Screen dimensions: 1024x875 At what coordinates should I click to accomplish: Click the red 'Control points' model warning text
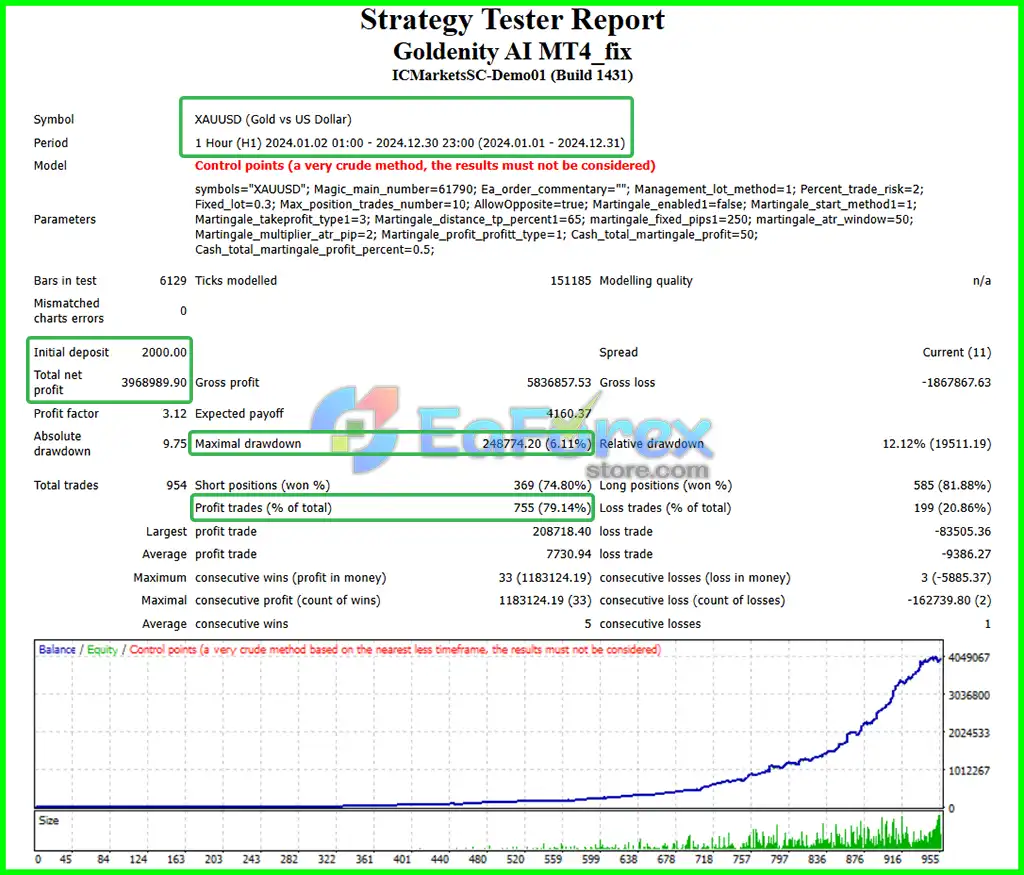click(x=424, y=166)
